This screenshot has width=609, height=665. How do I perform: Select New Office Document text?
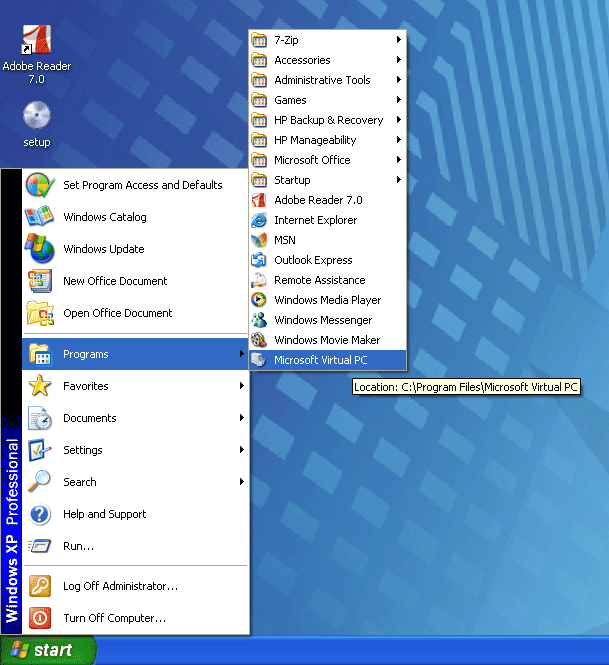[115, 281]
